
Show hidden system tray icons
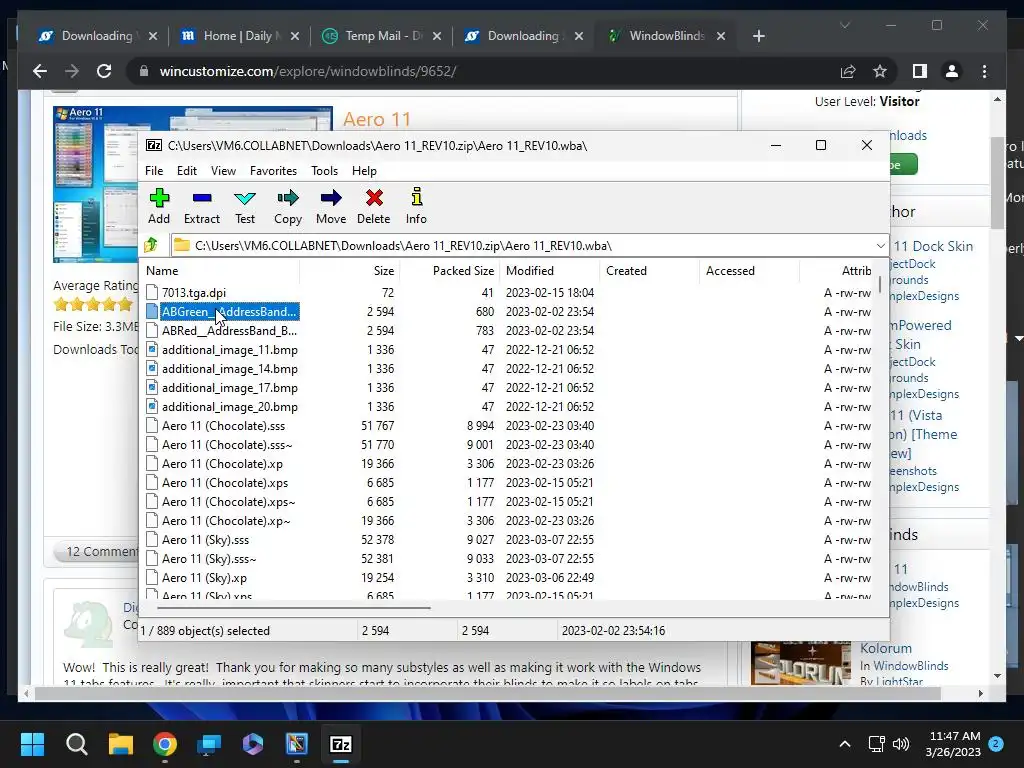point(844,744)
